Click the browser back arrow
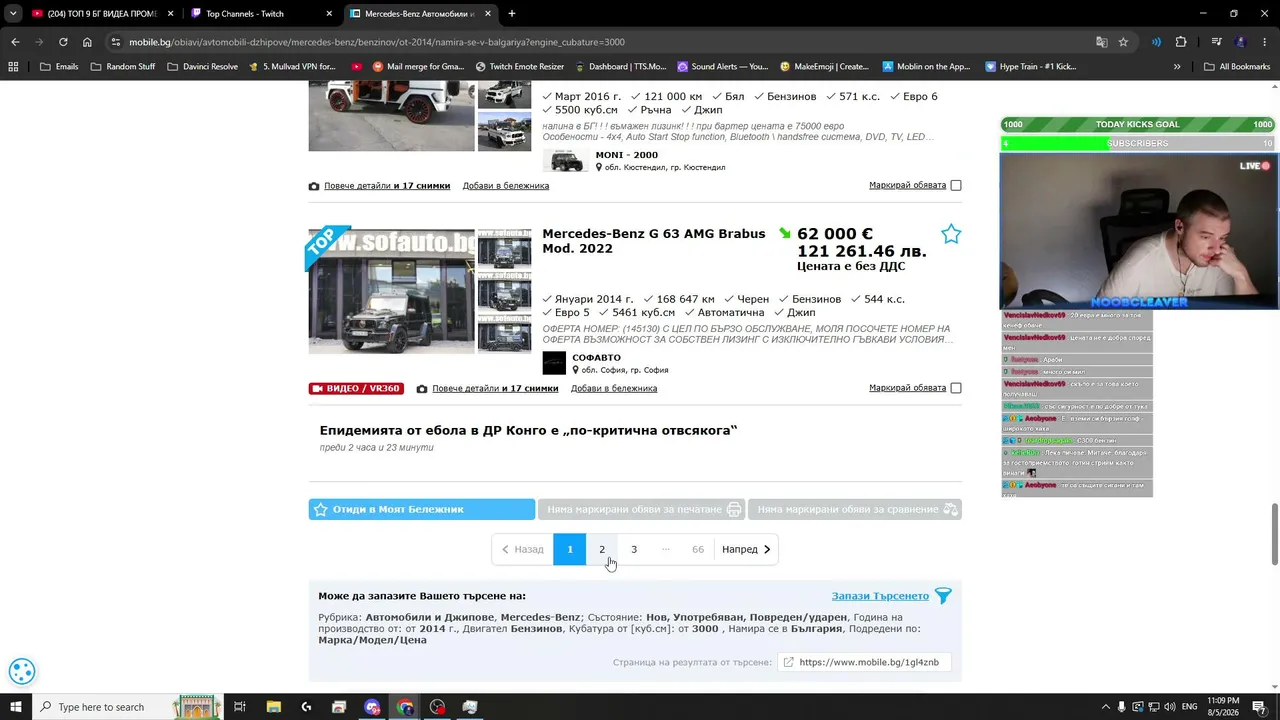This screenshot has width=1280, height=720. coord(15,42)
